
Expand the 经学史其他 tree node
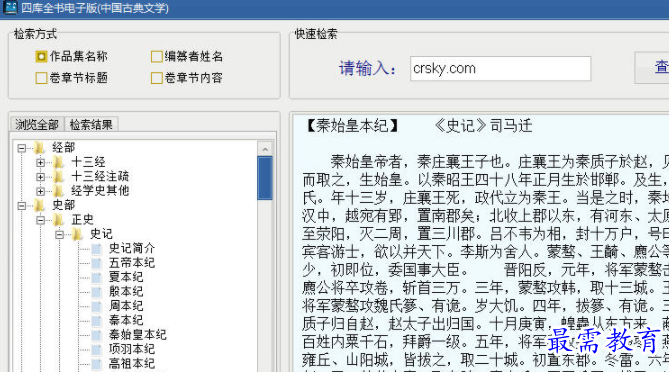pyautogui.click(x=40, y=191)
